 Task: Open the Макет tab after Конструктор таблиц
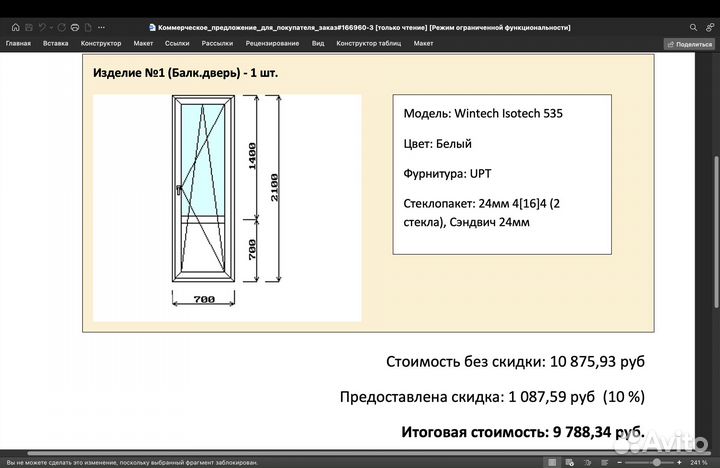[x=423, y=43]
